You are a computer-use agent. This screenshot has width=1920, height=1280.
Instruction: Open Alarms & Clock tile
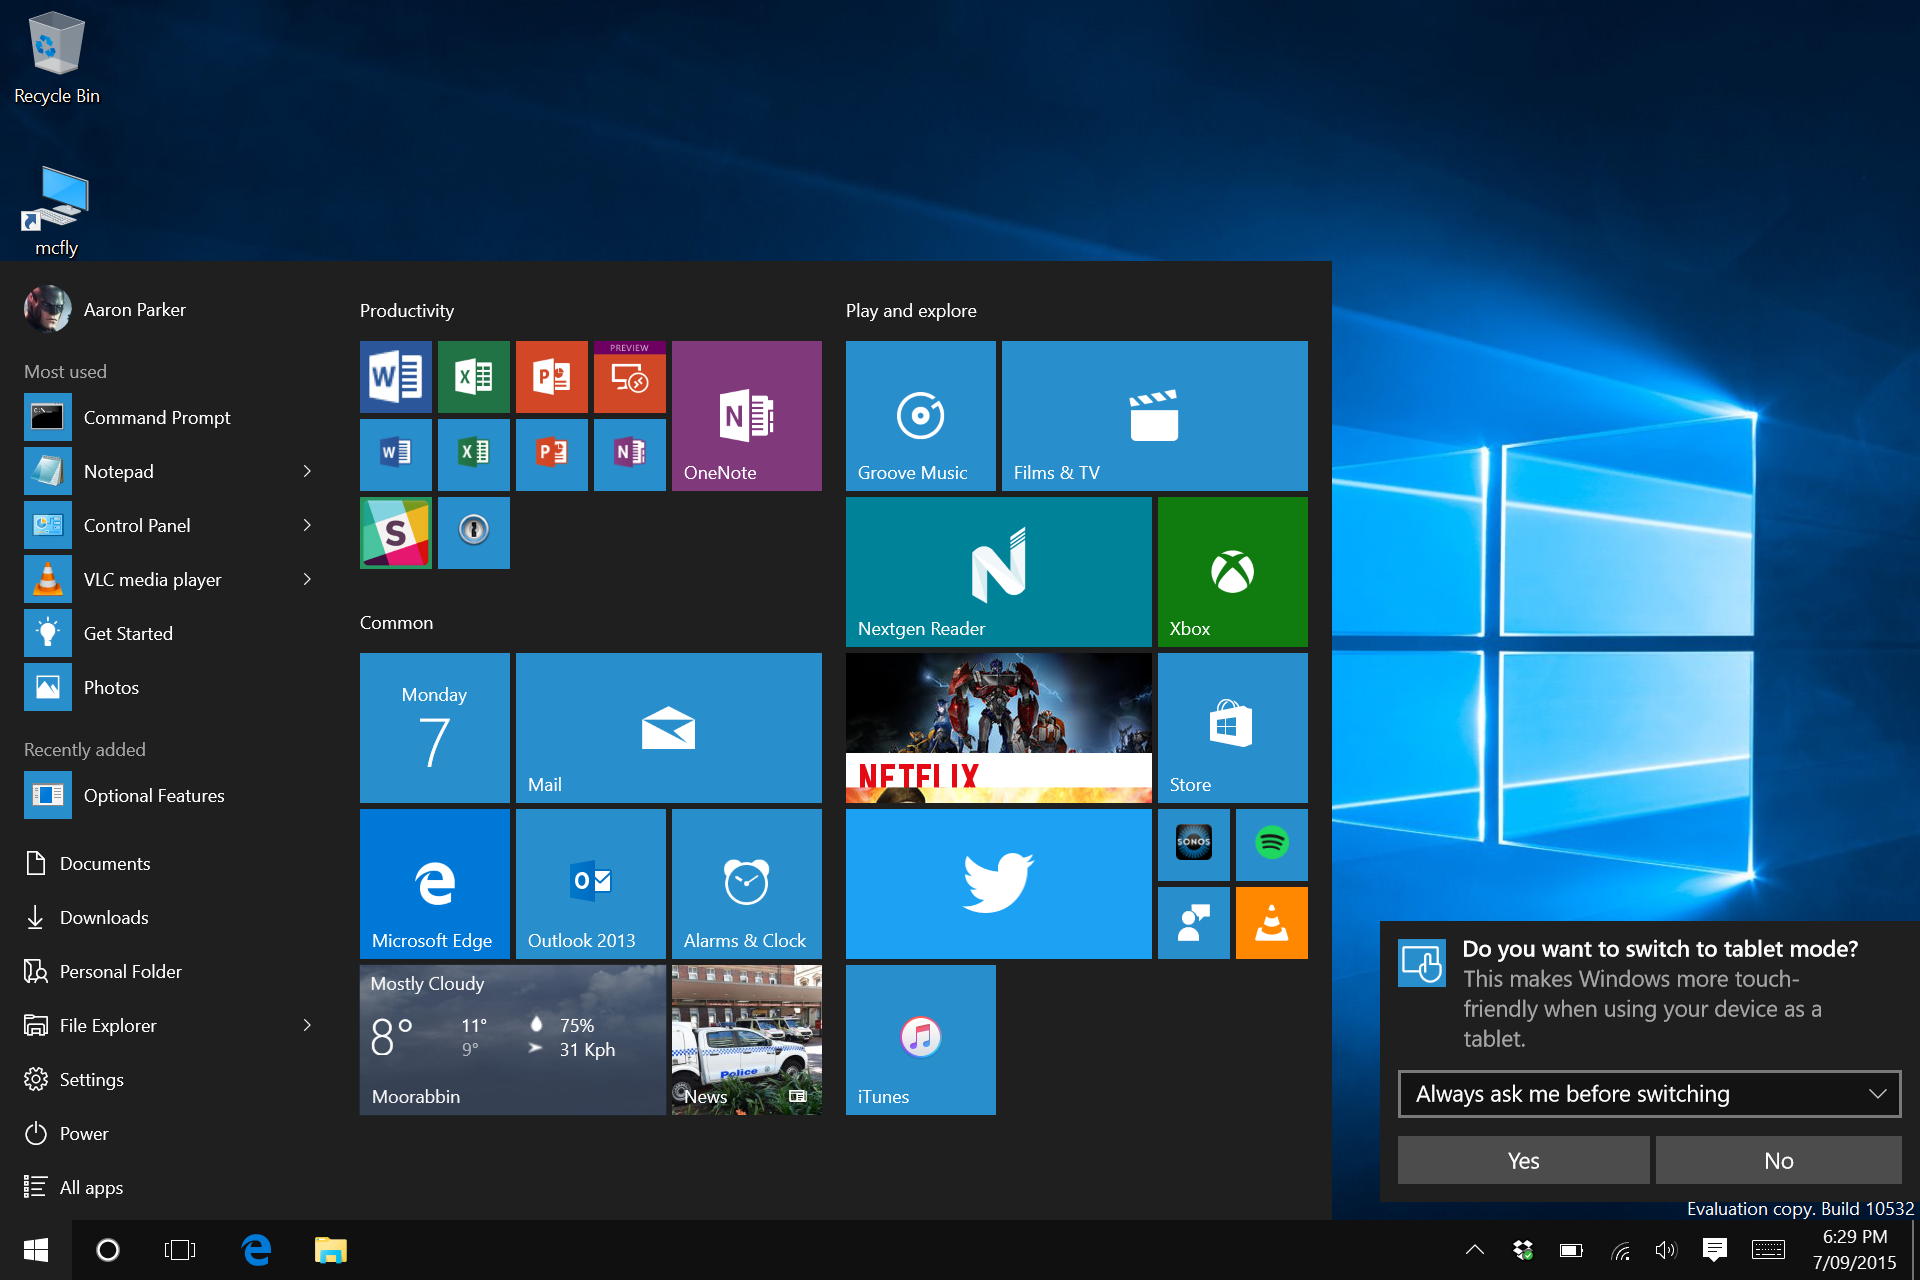(x=747, y=884)
